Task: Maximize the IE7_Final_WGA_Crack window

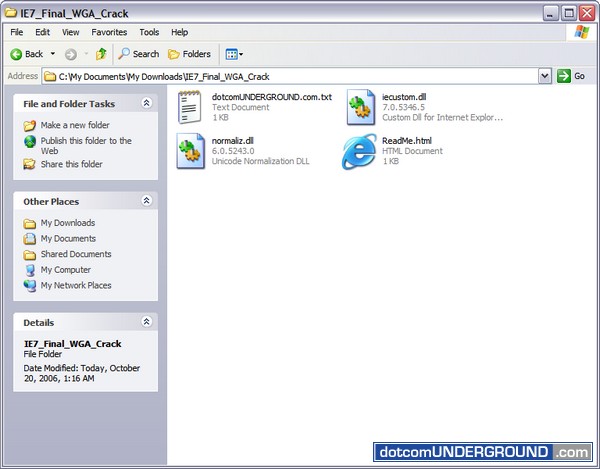Action: click(x=569, y=14)
